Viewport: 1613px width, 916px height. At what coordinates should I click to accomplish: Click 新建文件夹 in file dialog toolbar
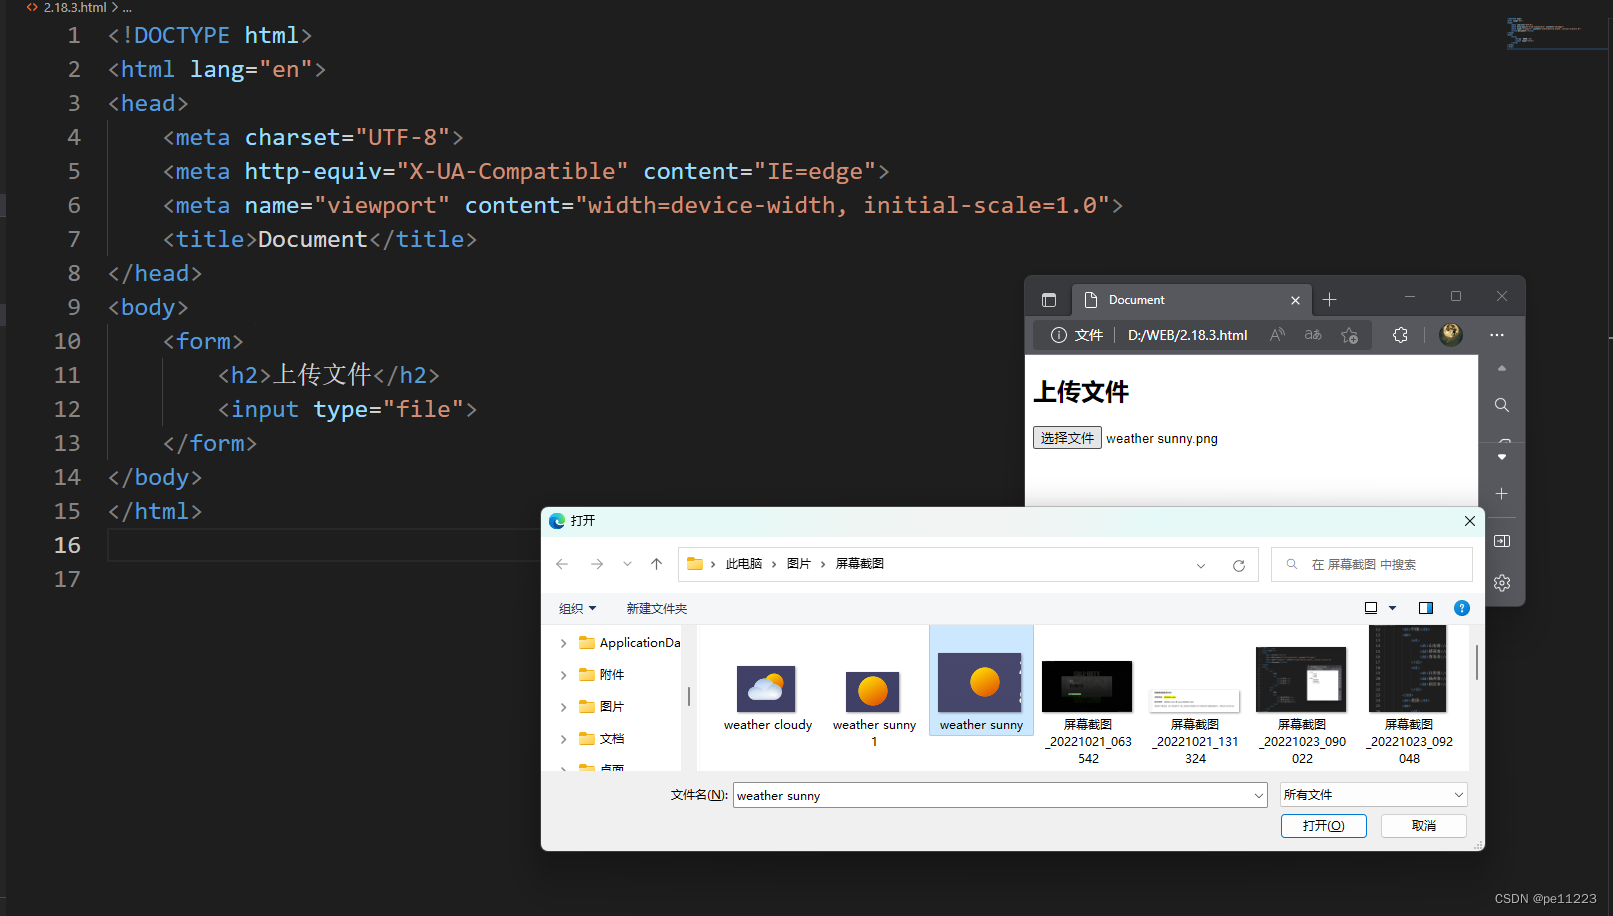coord(656,608)
